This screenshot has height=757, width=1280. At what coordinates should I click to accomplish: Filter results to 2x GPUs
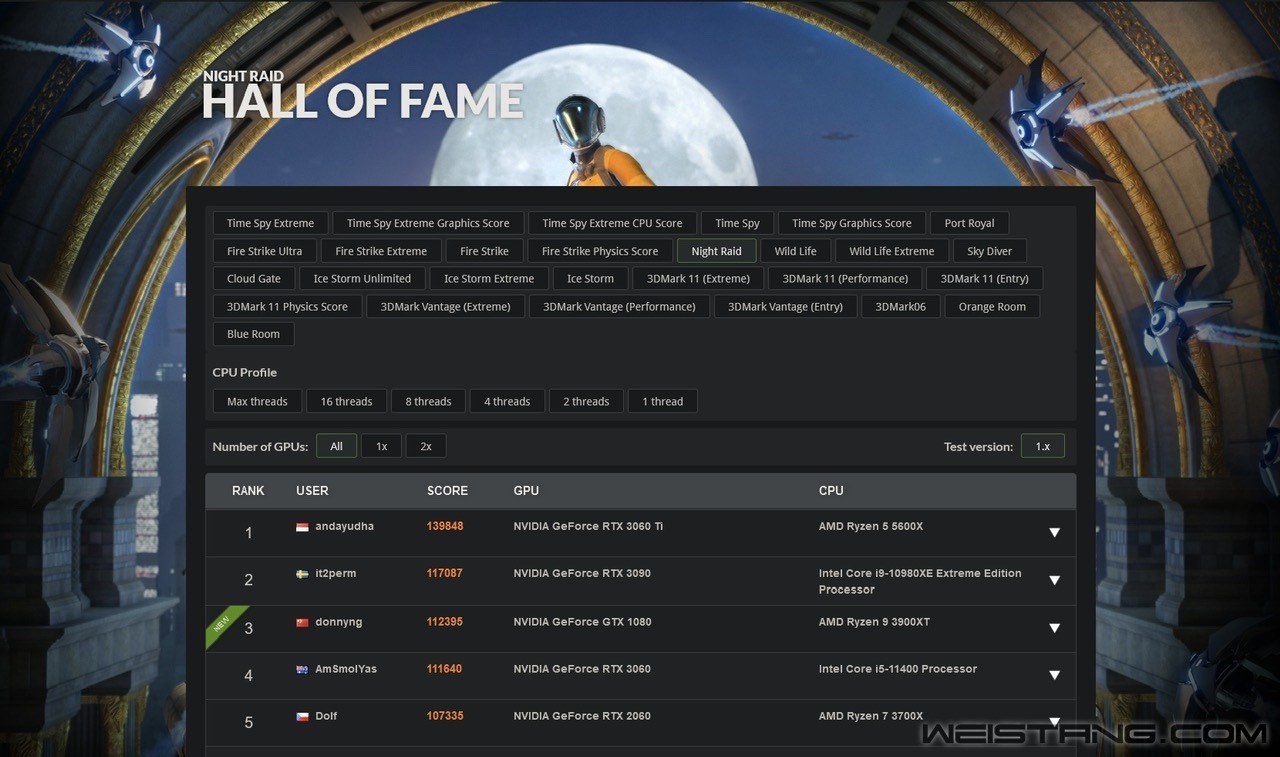coord(426,446)
